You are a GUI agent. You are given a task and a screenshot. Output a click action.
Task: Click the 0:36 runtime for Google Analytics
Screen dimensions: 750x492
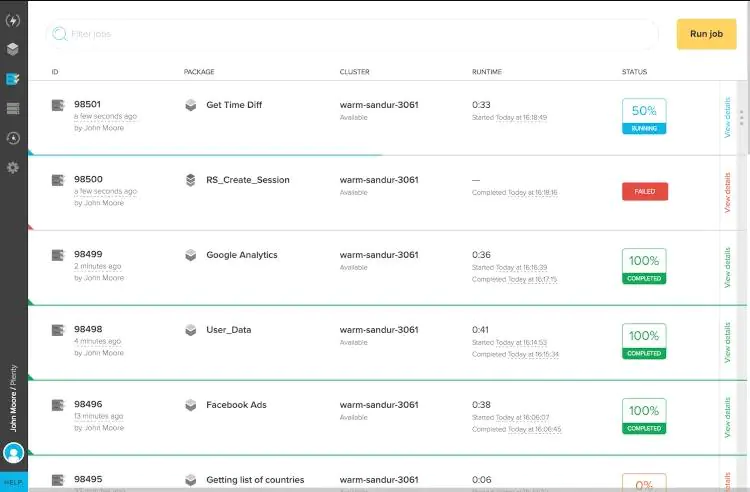pos(481,255)
